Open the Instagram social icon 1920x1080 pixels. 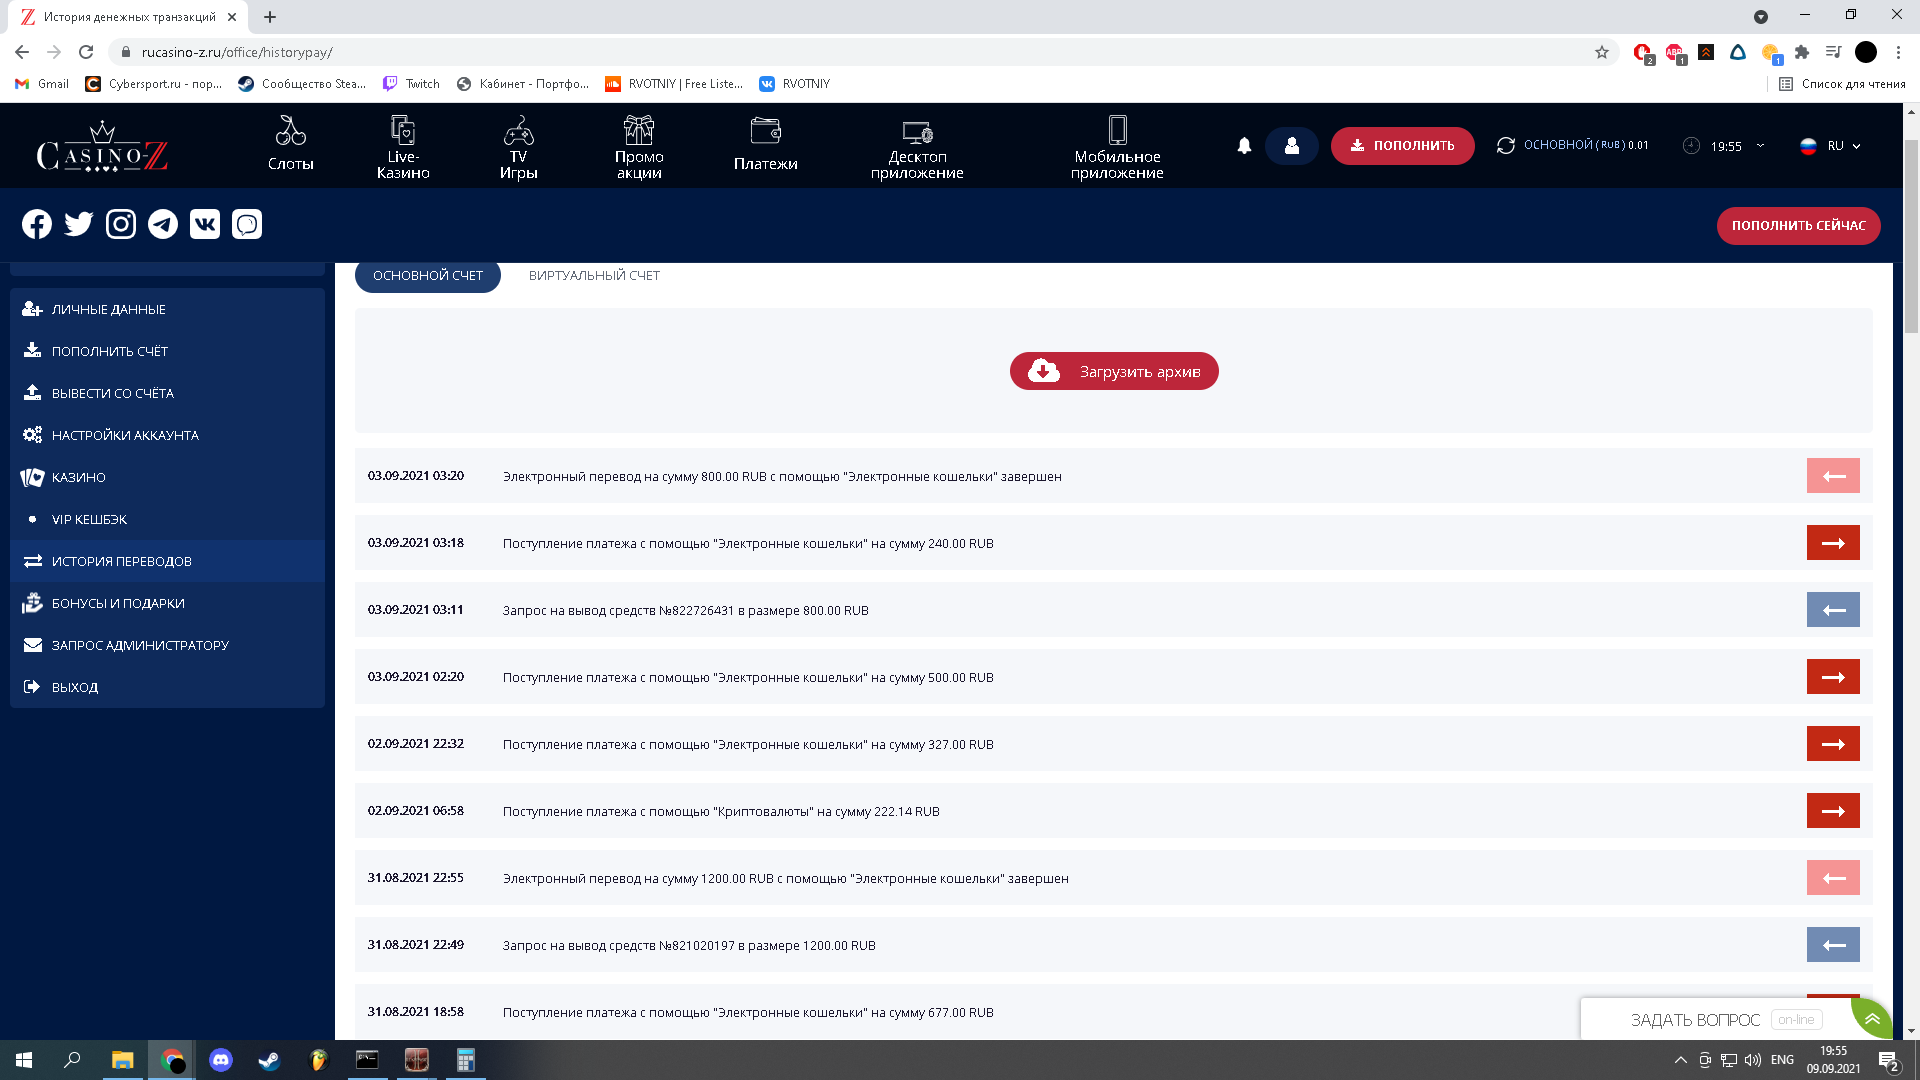tap(121, 224)
